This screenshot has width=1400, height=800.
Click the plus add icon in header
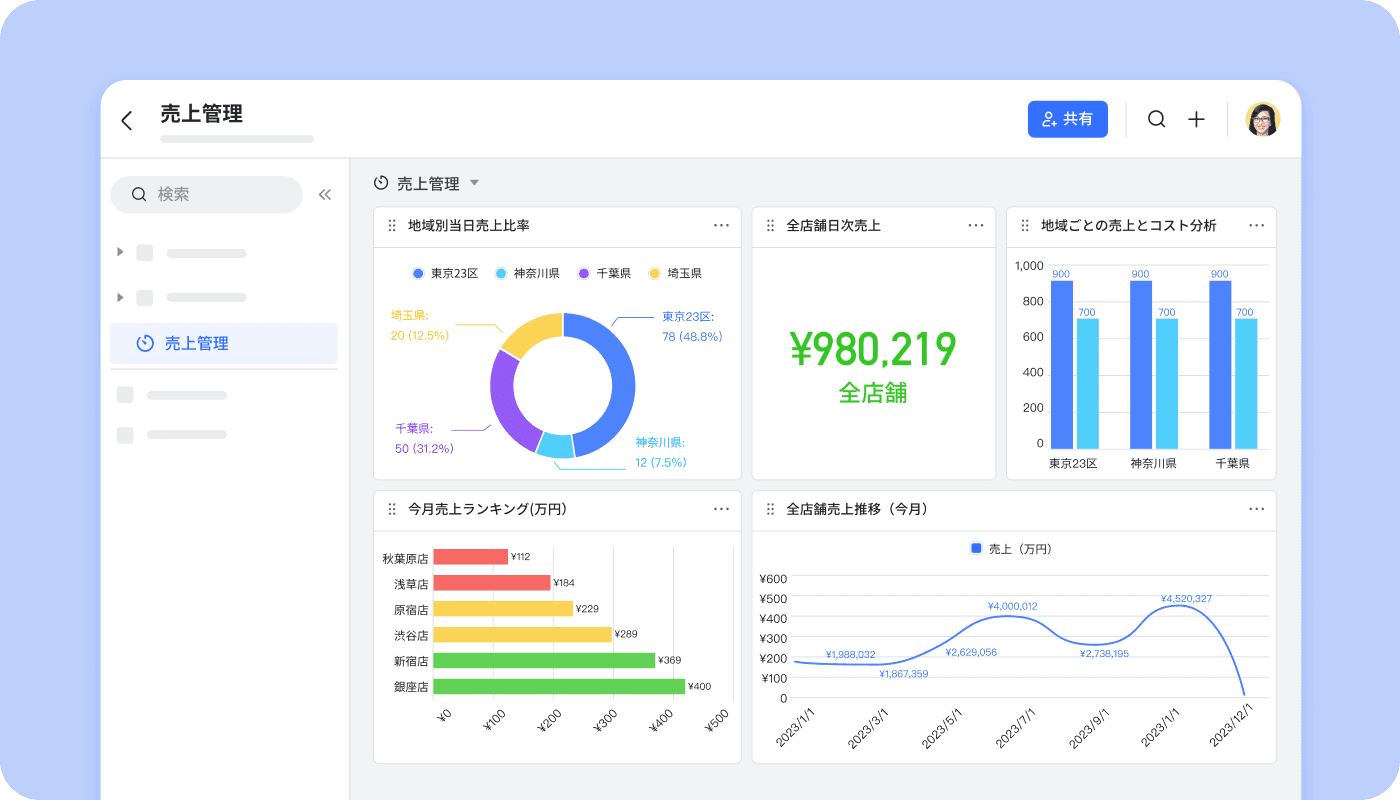[1196, 119]
